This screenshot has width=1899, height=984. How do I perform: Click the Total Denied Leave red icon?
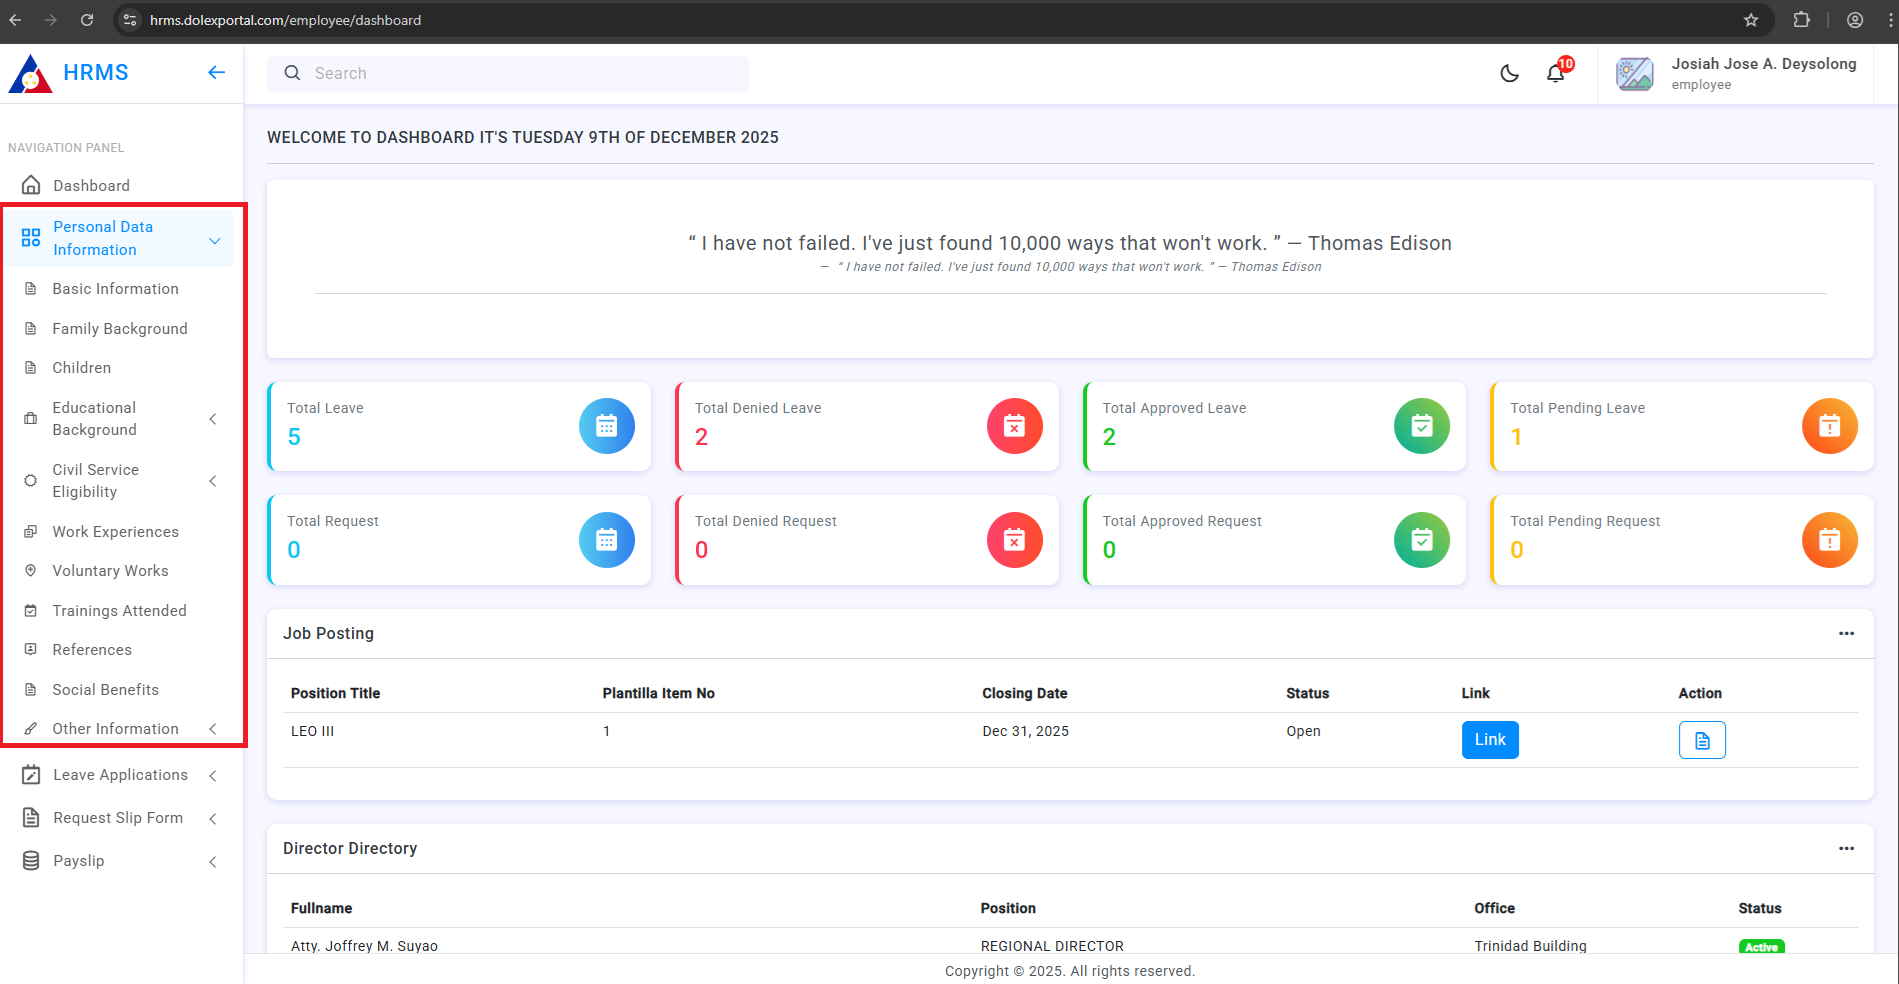click(1014, 426)
